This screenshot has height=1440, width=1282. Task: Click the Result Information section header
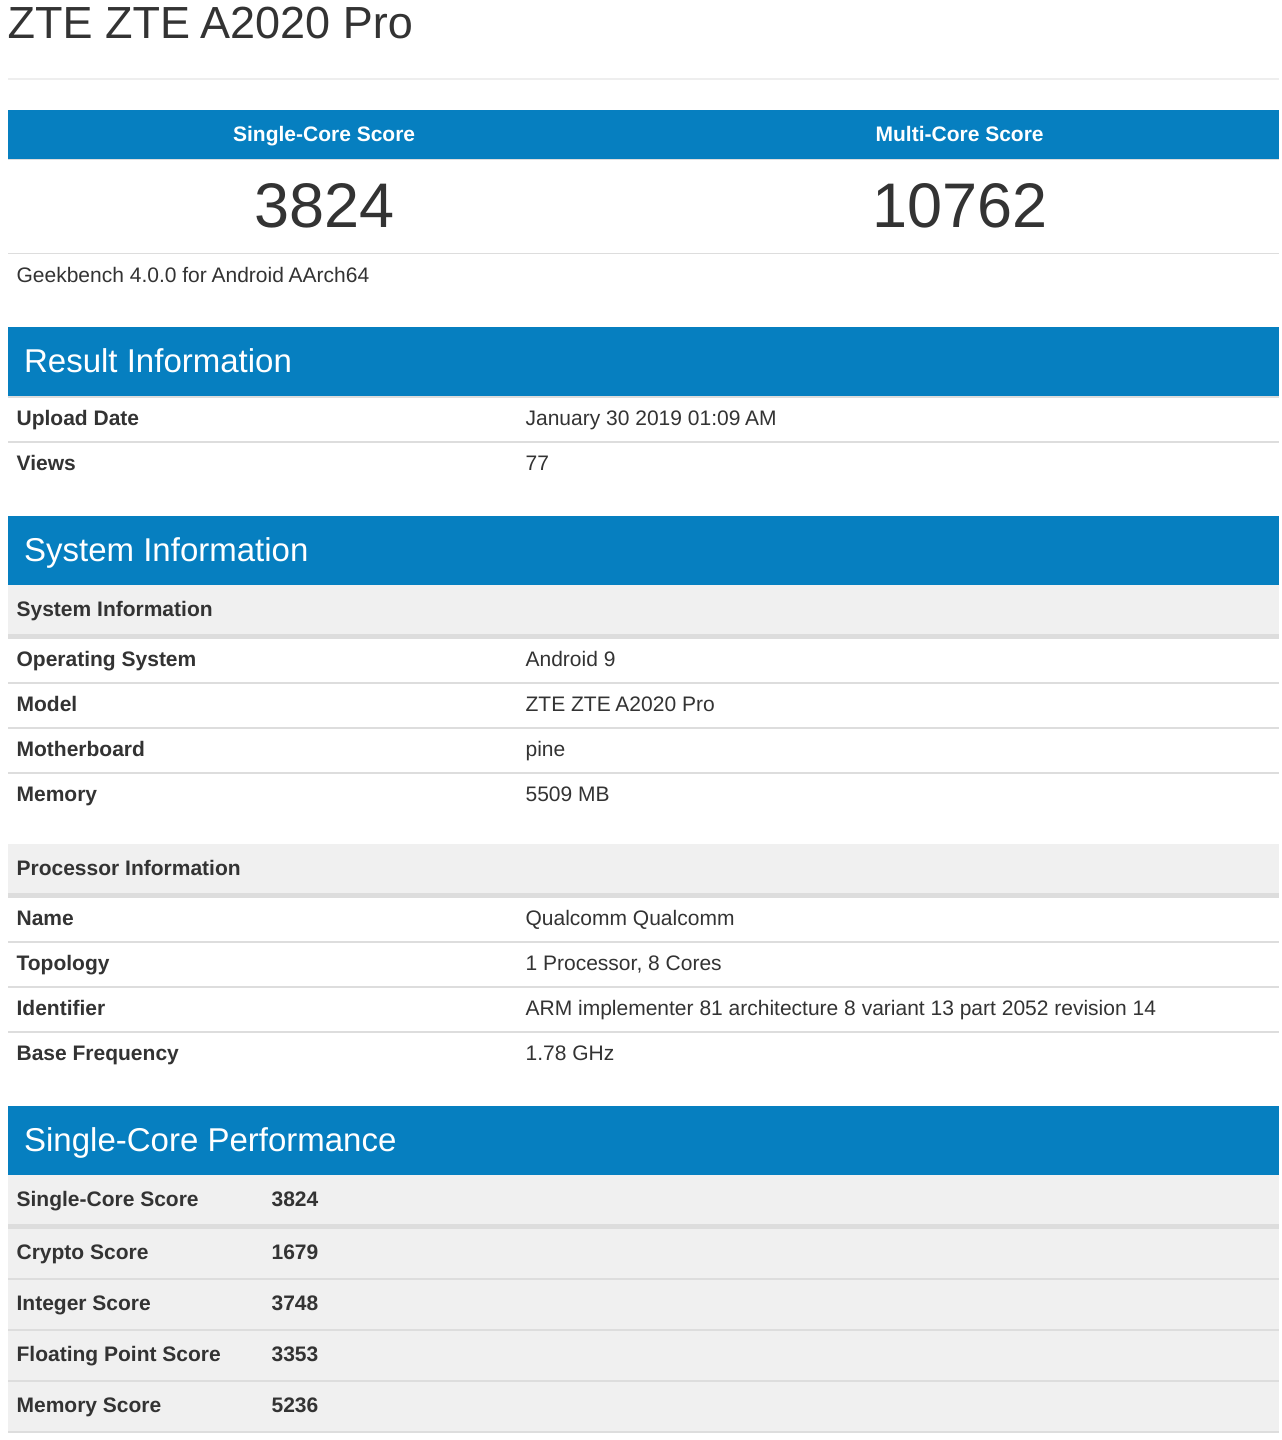click(x=158, y=361)
